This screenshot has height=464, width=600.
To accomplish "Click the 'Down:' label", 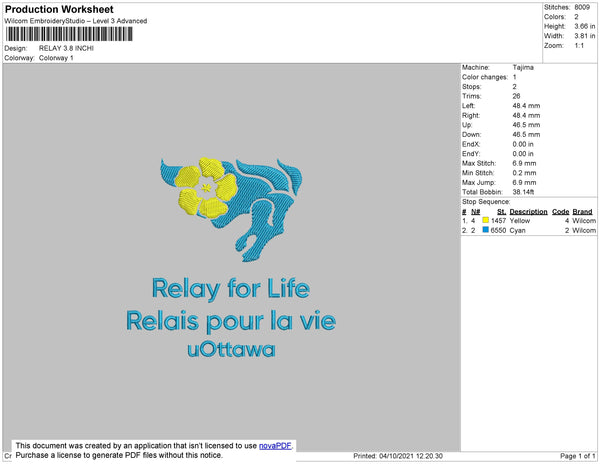I will (471, 135).
